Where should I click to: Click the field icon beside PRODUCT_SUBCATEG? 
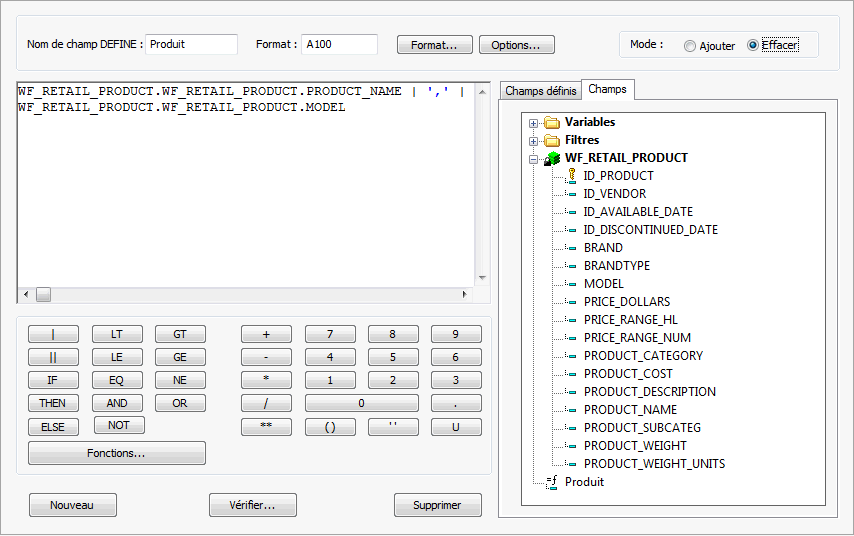click(571, 428)
